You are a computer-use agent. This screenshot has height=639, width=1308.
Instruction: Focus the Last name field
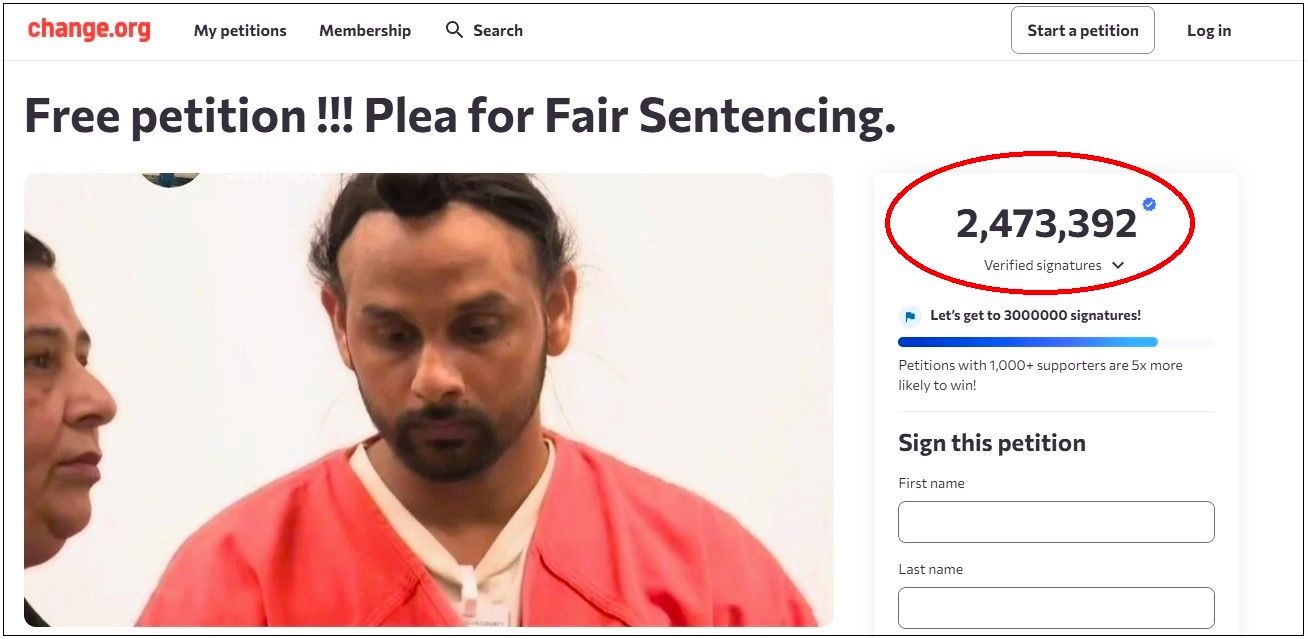[x=1056, y=608]
